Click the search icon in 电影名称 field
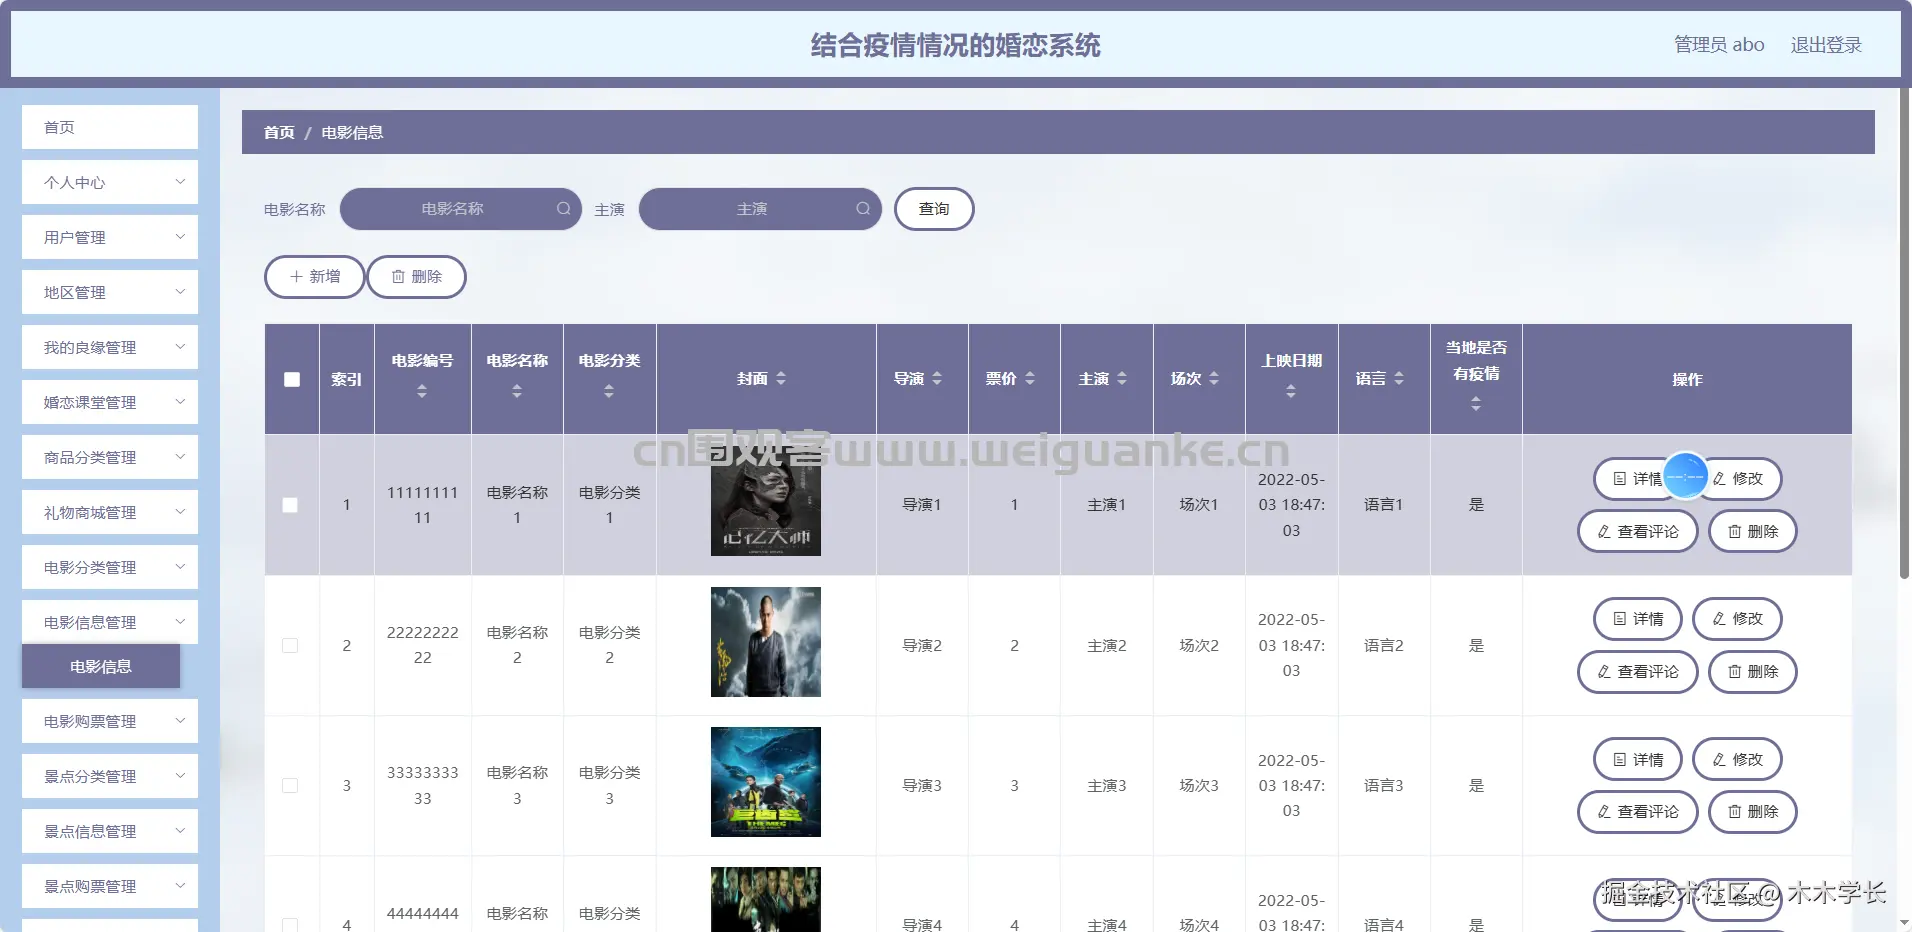This screenshot has width=1912, height=932. (x=564, y=209)
